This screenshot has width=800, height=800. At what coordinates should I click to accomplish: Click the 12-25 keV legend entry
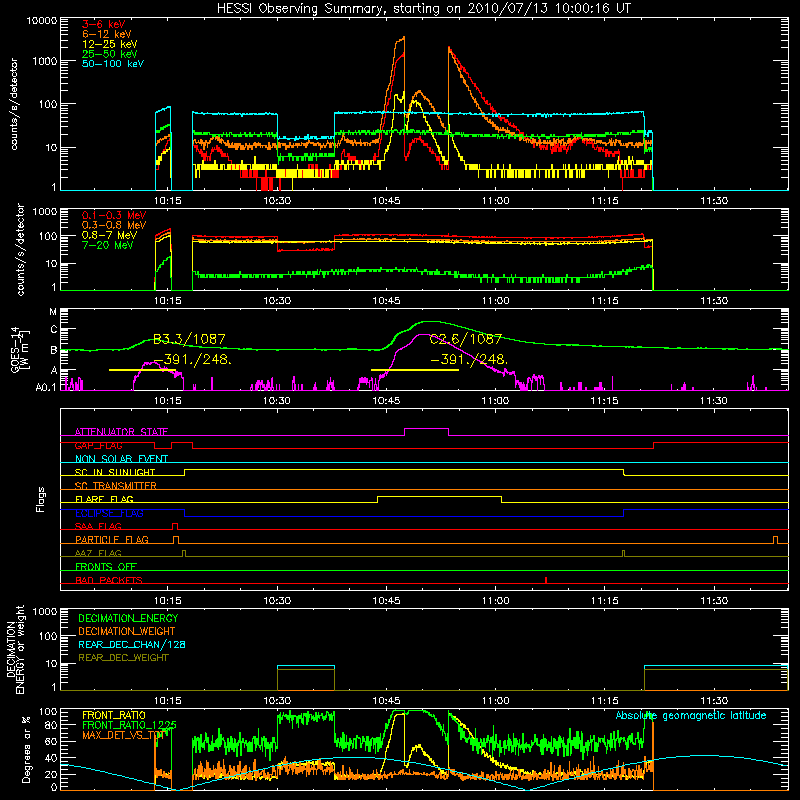[x=110, y=44]
